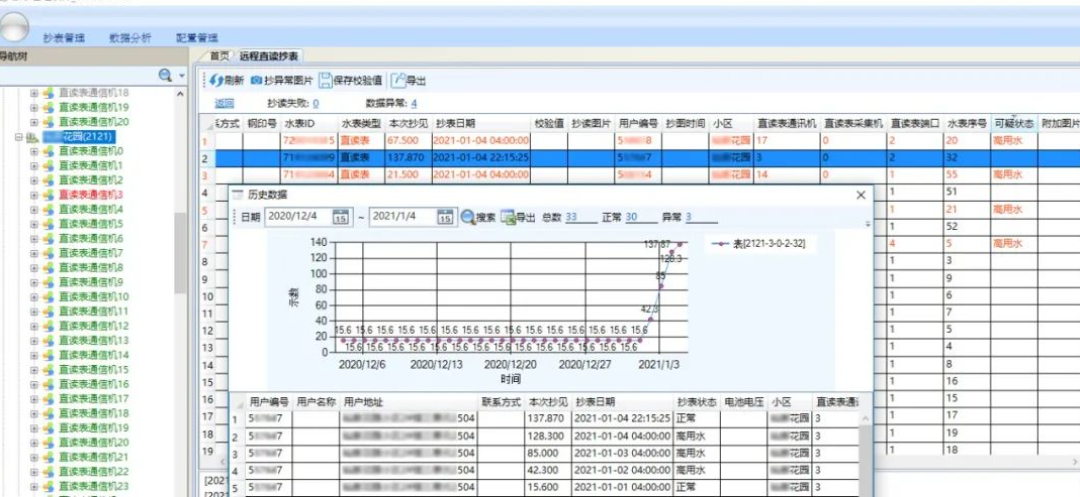Image resolution: width=1080 pixels, height=497 pixels.
Task: Switch to the 首页 tab
Action: (x=219, y=56)
